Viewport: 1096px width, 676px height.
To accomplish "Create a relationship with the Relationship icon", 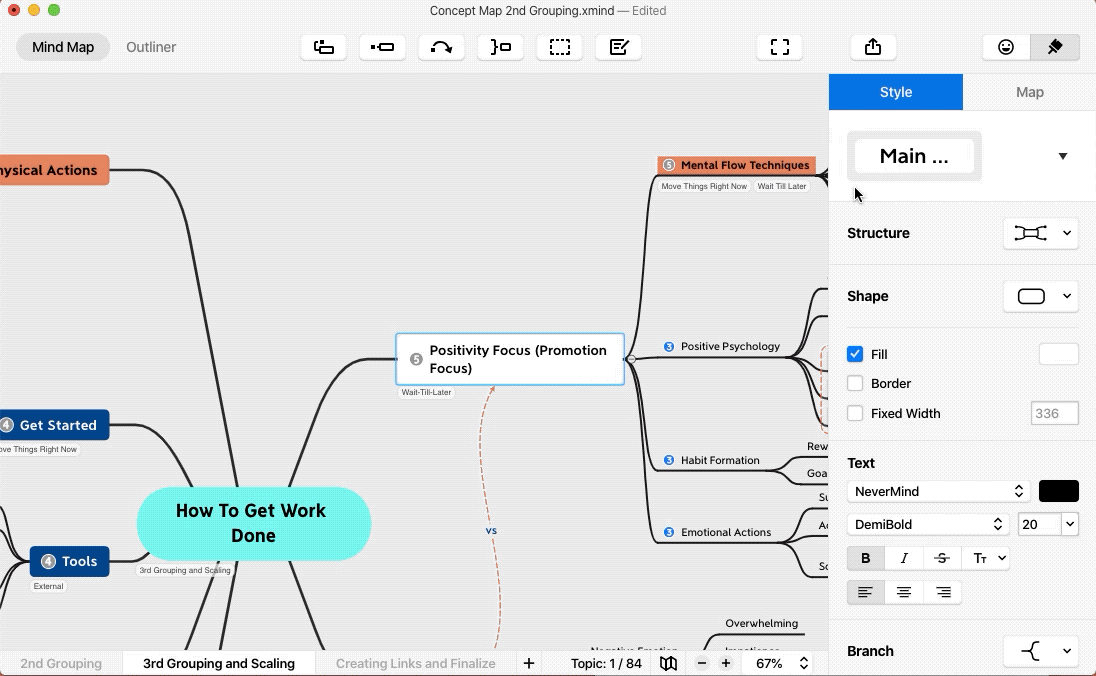I will click(x=441, y=46).
